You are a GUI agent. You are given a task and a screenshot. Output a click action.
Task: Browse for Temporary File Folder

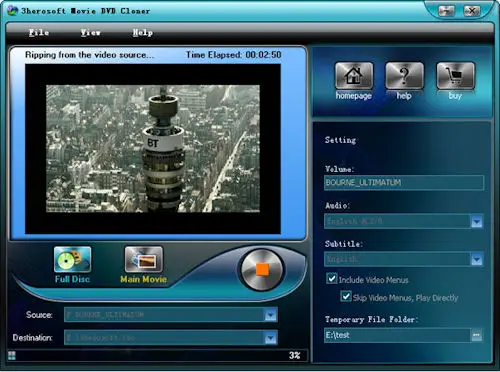(477, 335)
